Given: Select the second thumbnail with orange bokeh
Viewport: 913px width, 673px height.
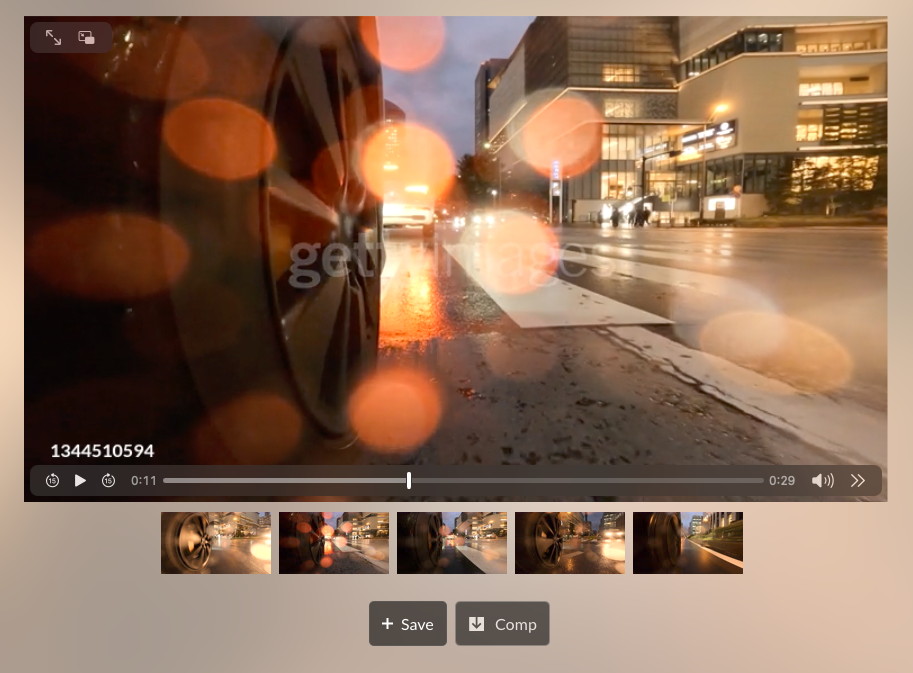Looking at the screenshot, I should point(334,543).
